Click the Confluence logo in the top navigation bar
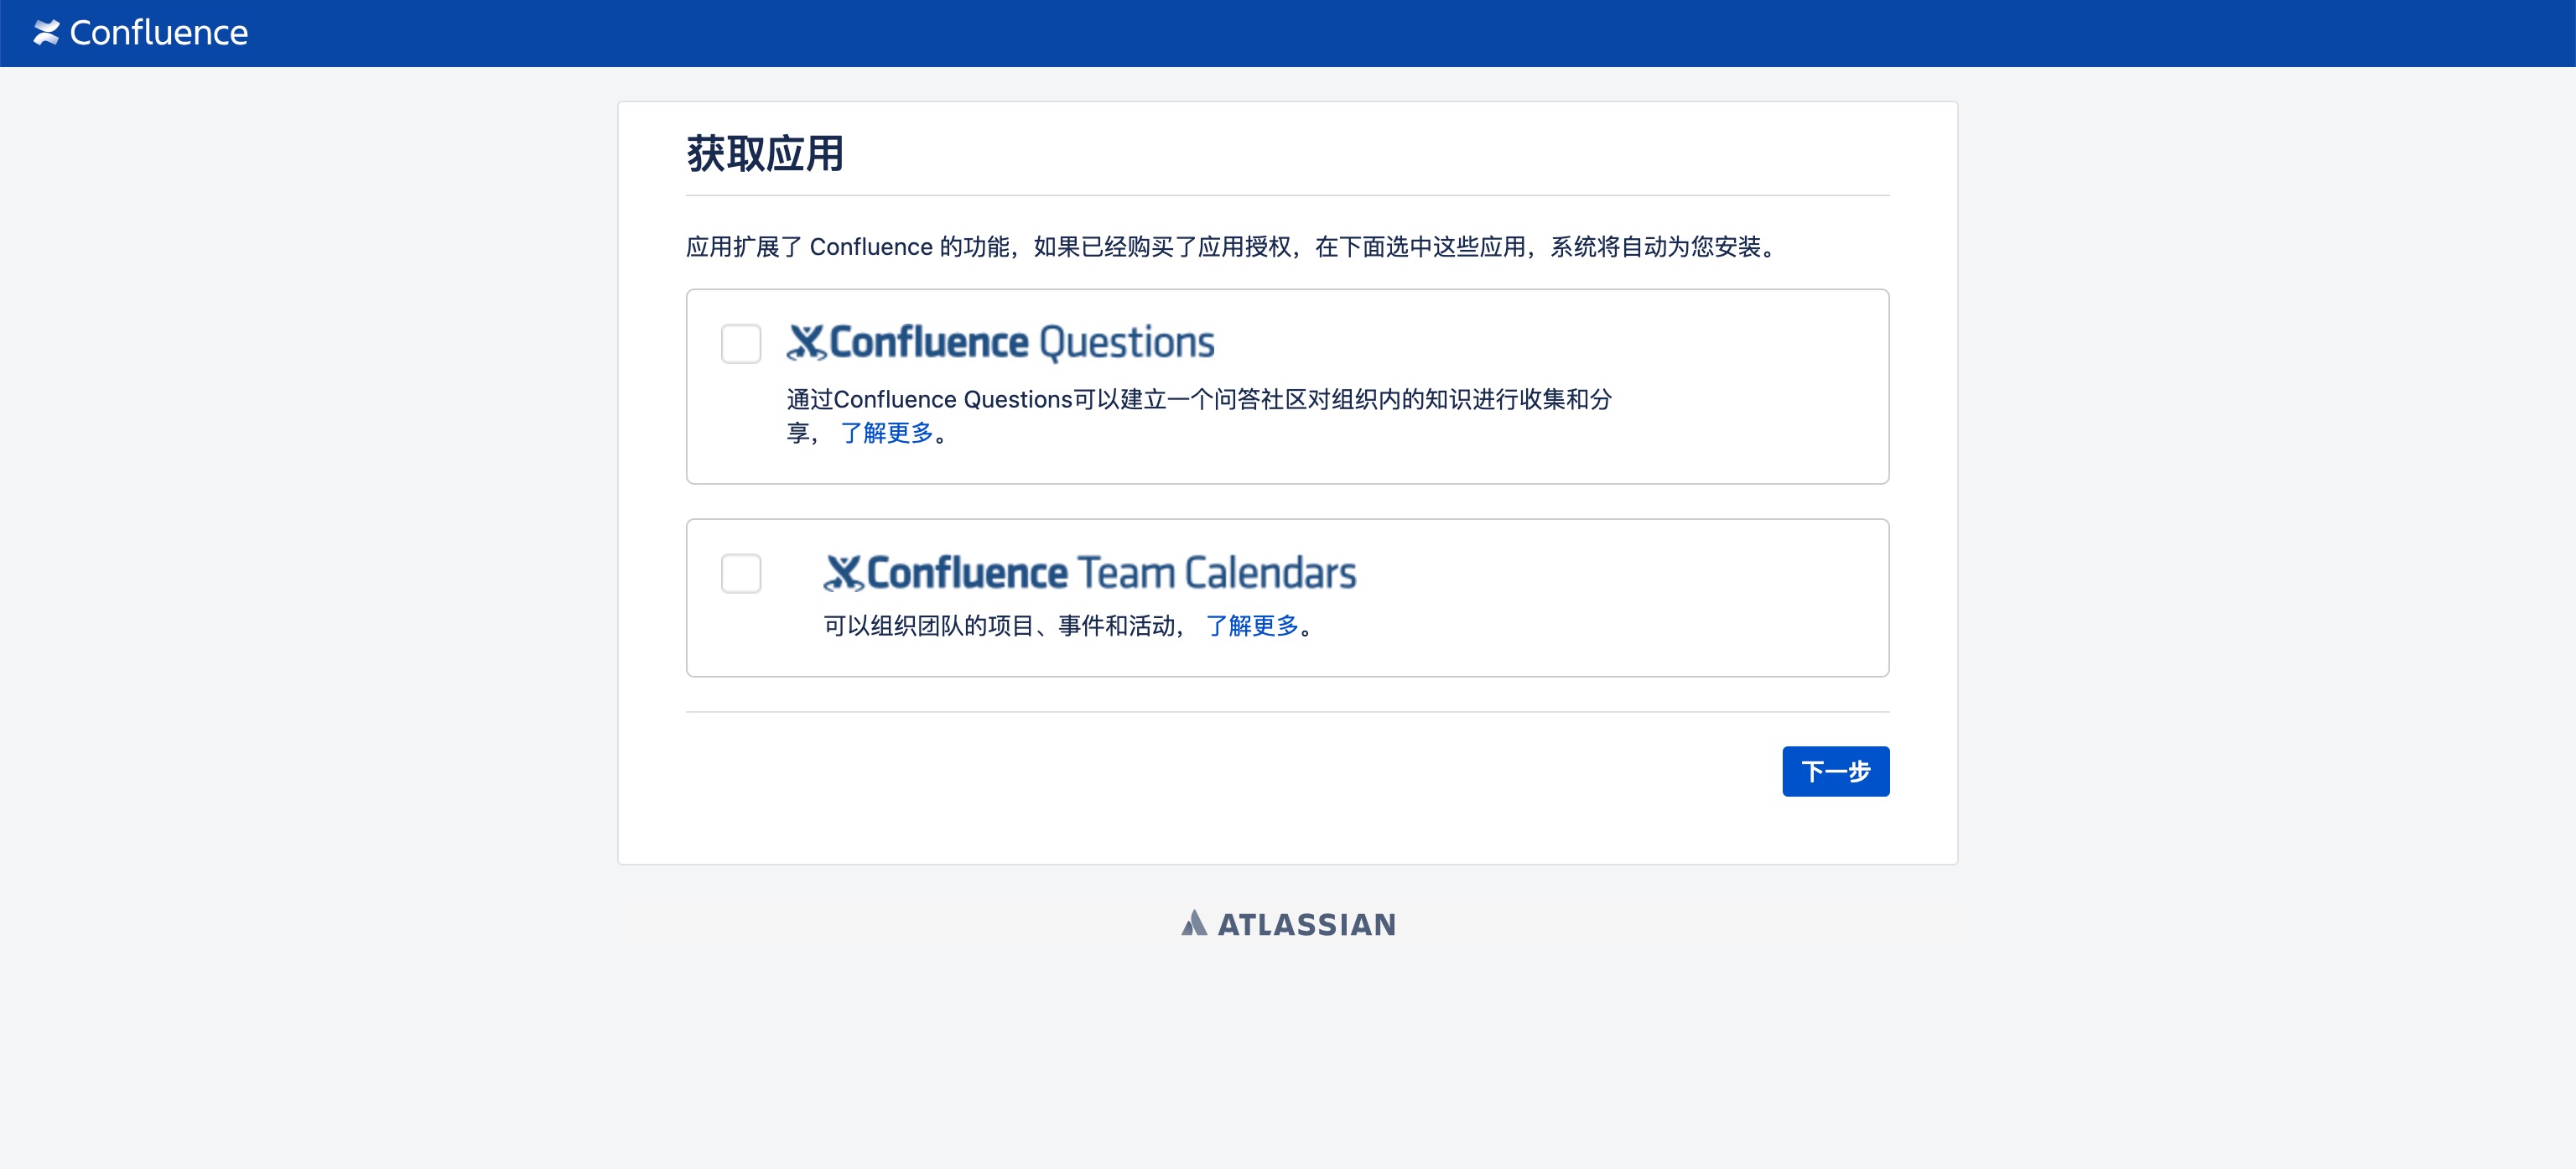Viewport: 2576px width, 1169px height. pyautogui.click(x=140, y=32)
